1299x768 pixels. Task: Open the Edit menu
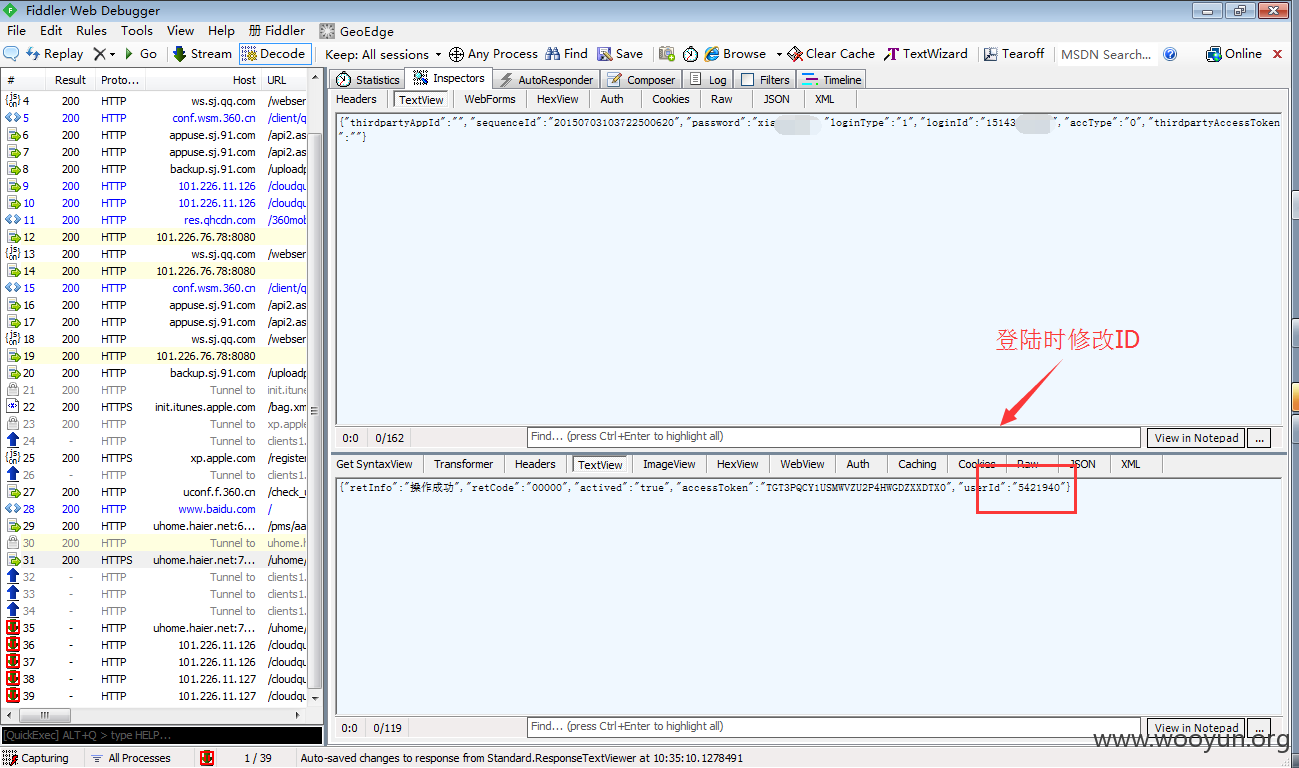pos(51,31)
